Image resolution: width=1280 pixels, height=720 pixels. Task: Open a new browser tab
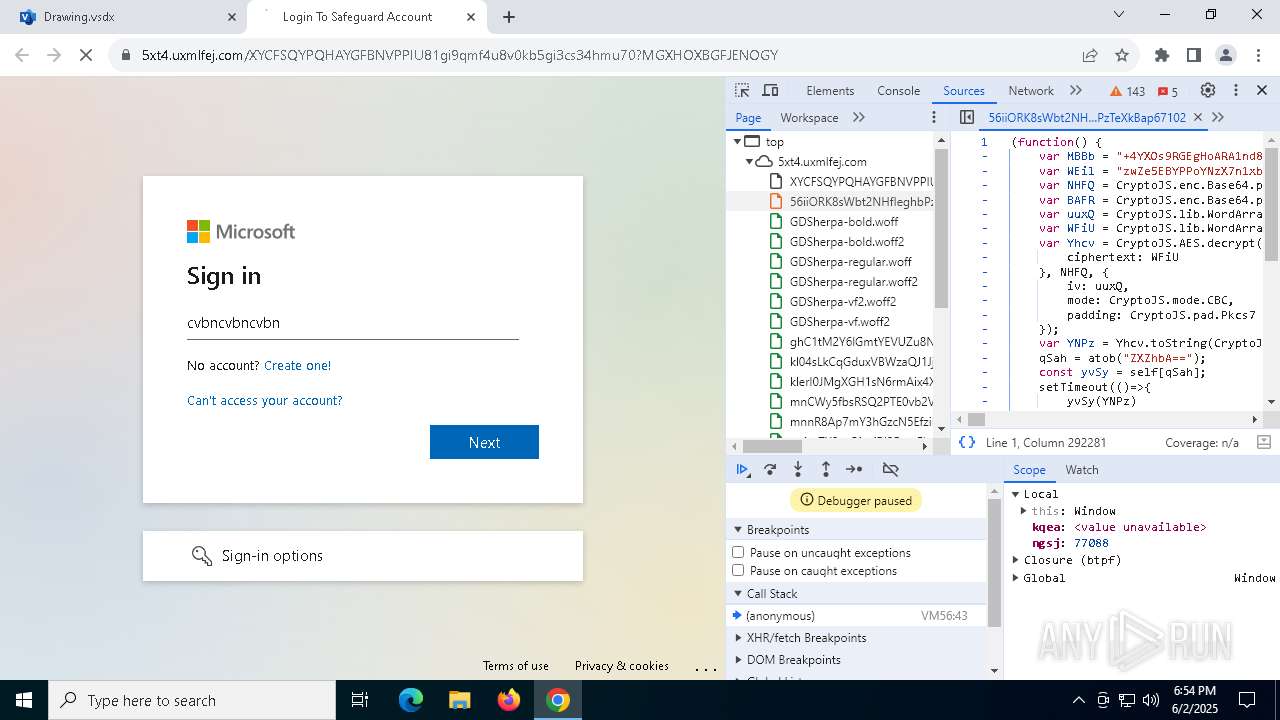click(x=509, y=17)
